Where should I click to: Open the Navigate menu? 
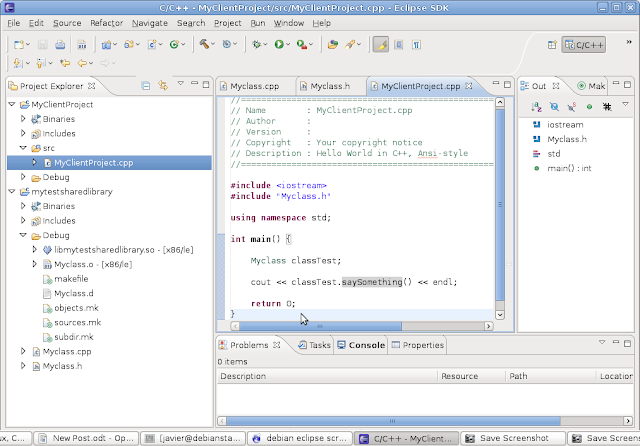(x=149, y=23)
